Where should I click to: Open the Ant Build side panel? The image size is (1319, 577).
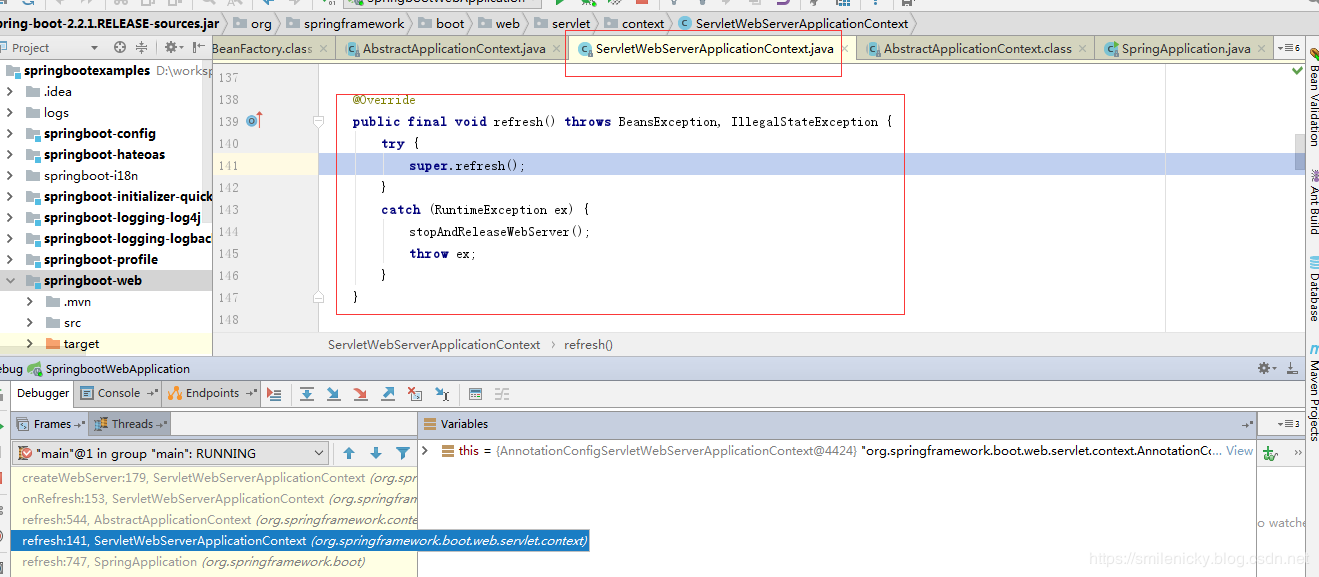[1313, 202]
